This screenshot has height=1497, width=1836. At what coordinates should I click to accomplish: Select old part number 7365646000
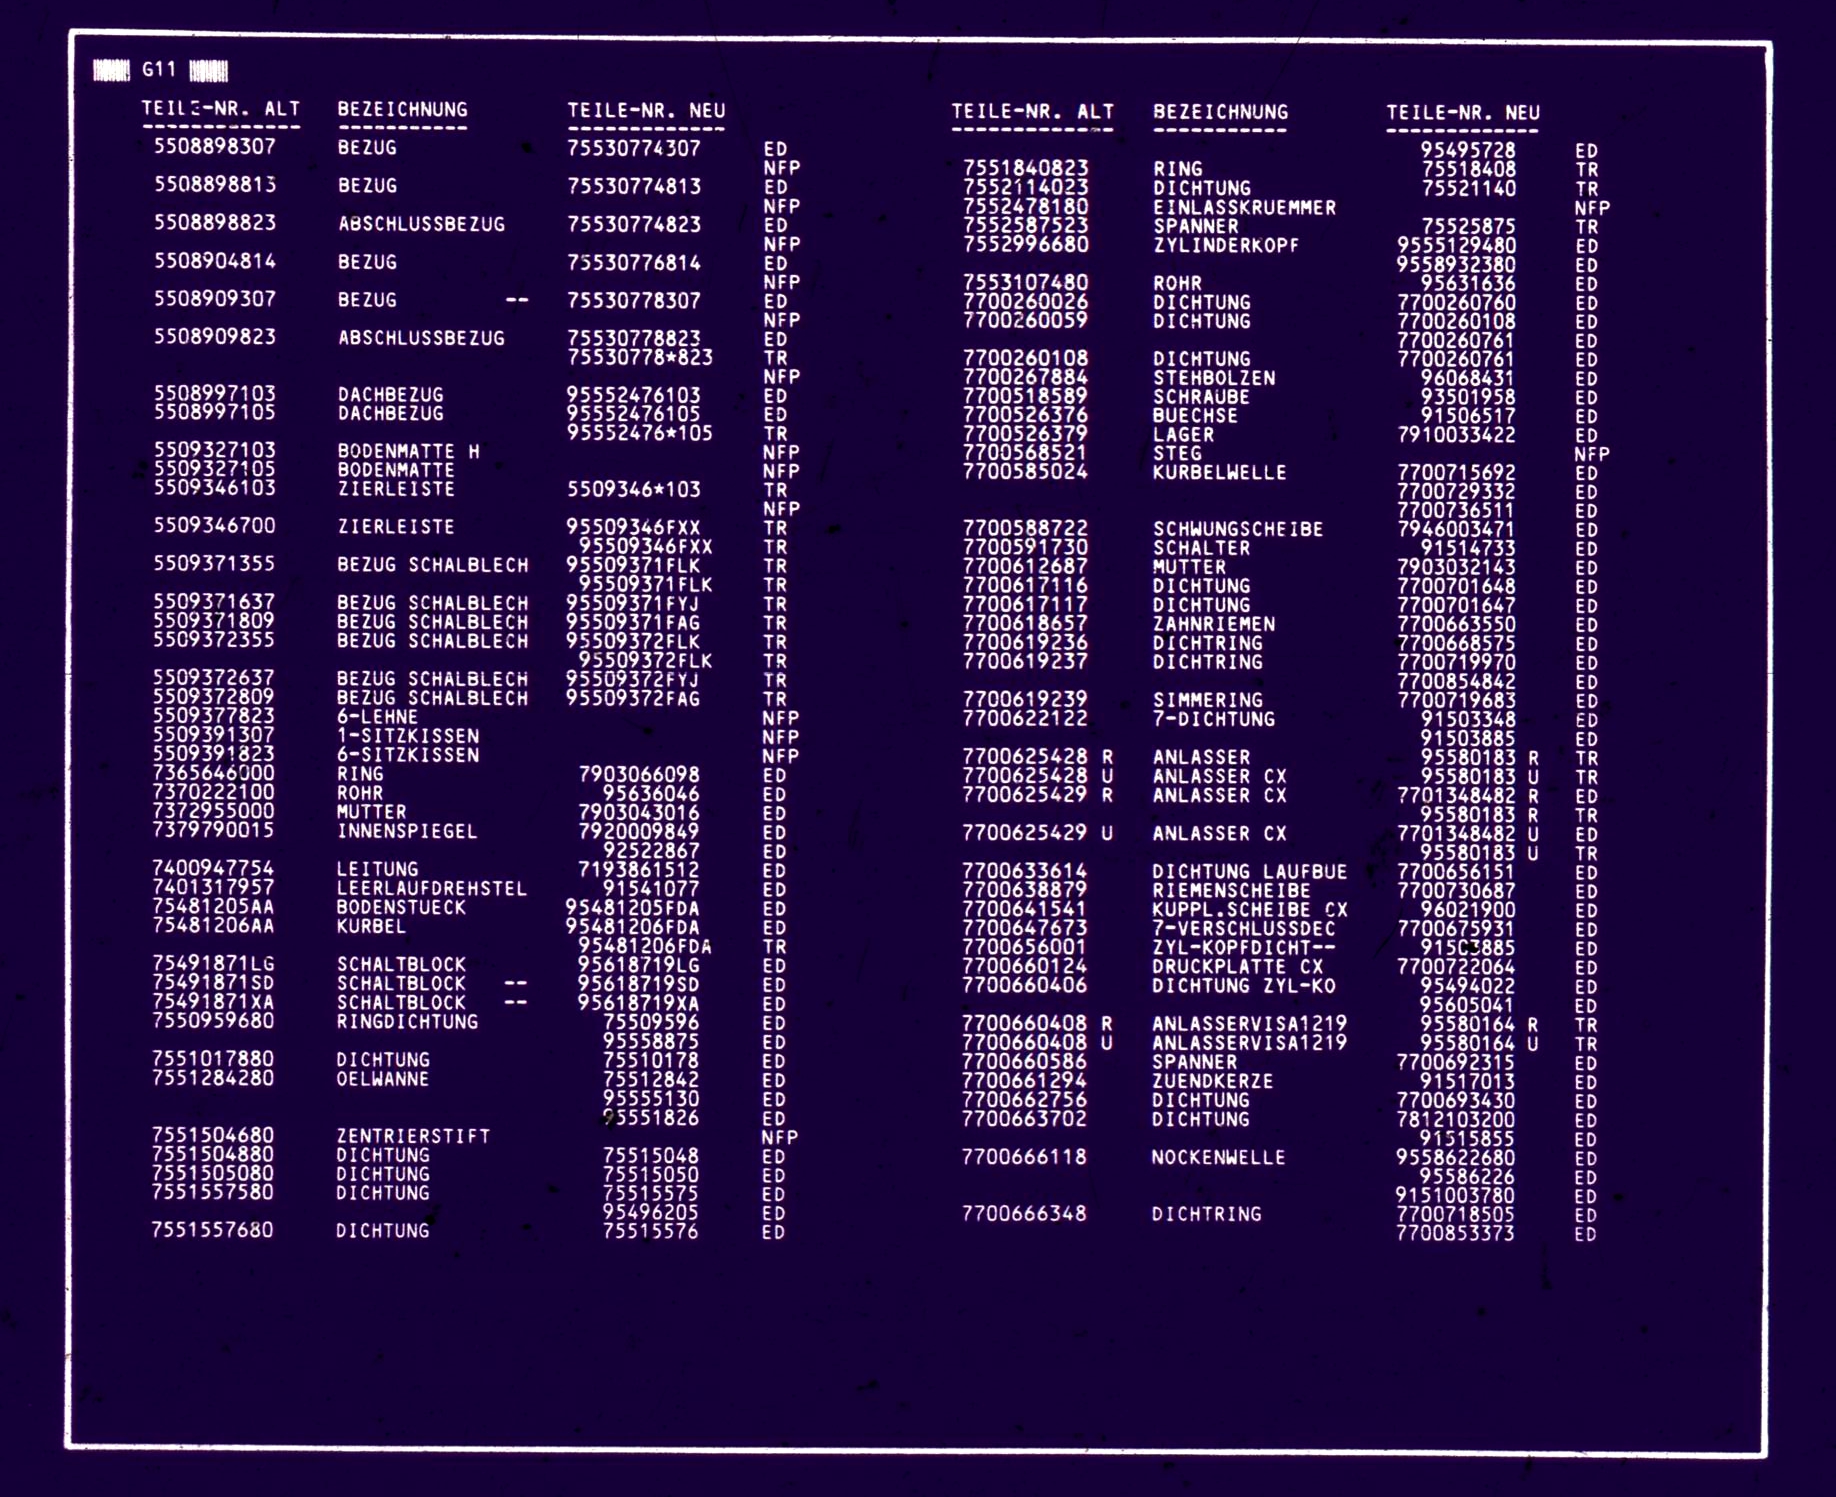[213, 773]
